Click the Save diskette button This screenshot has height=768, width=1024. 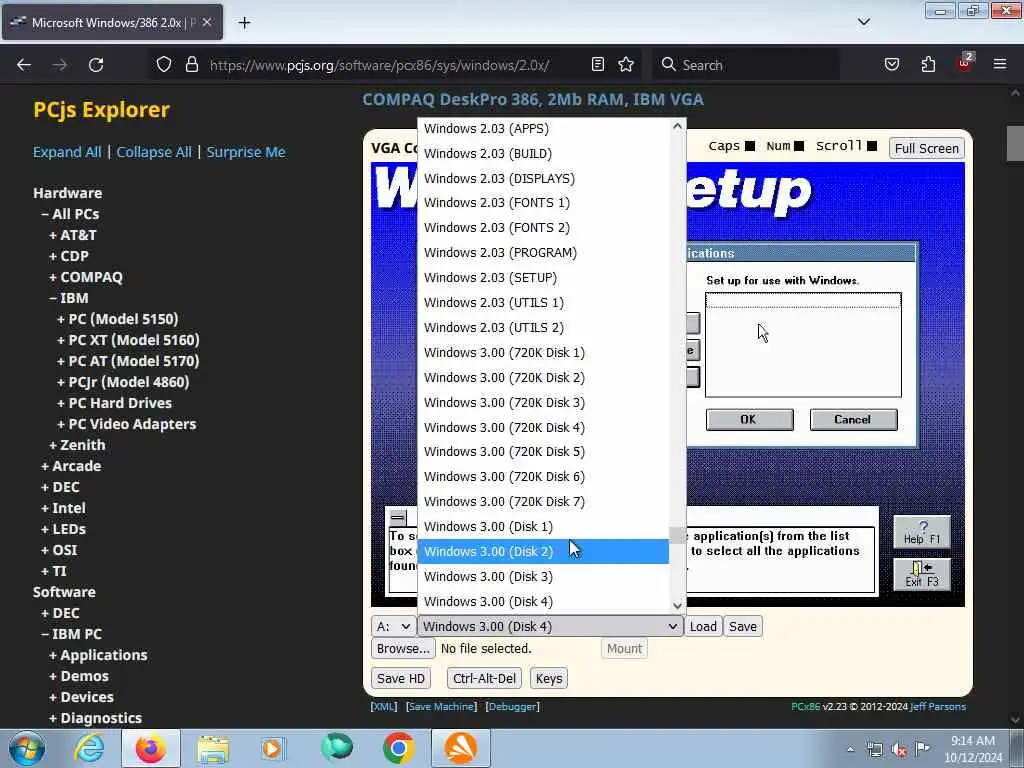tap(743, 626)
